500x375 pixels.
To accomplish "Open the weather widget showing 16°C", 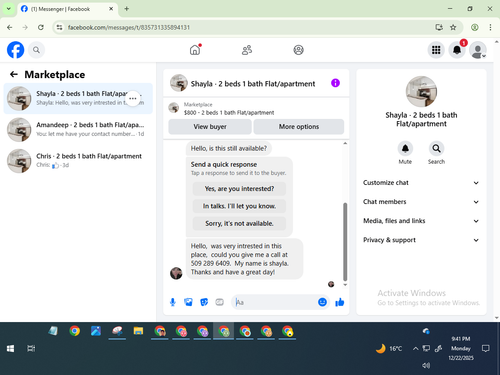I will point(389,349).
